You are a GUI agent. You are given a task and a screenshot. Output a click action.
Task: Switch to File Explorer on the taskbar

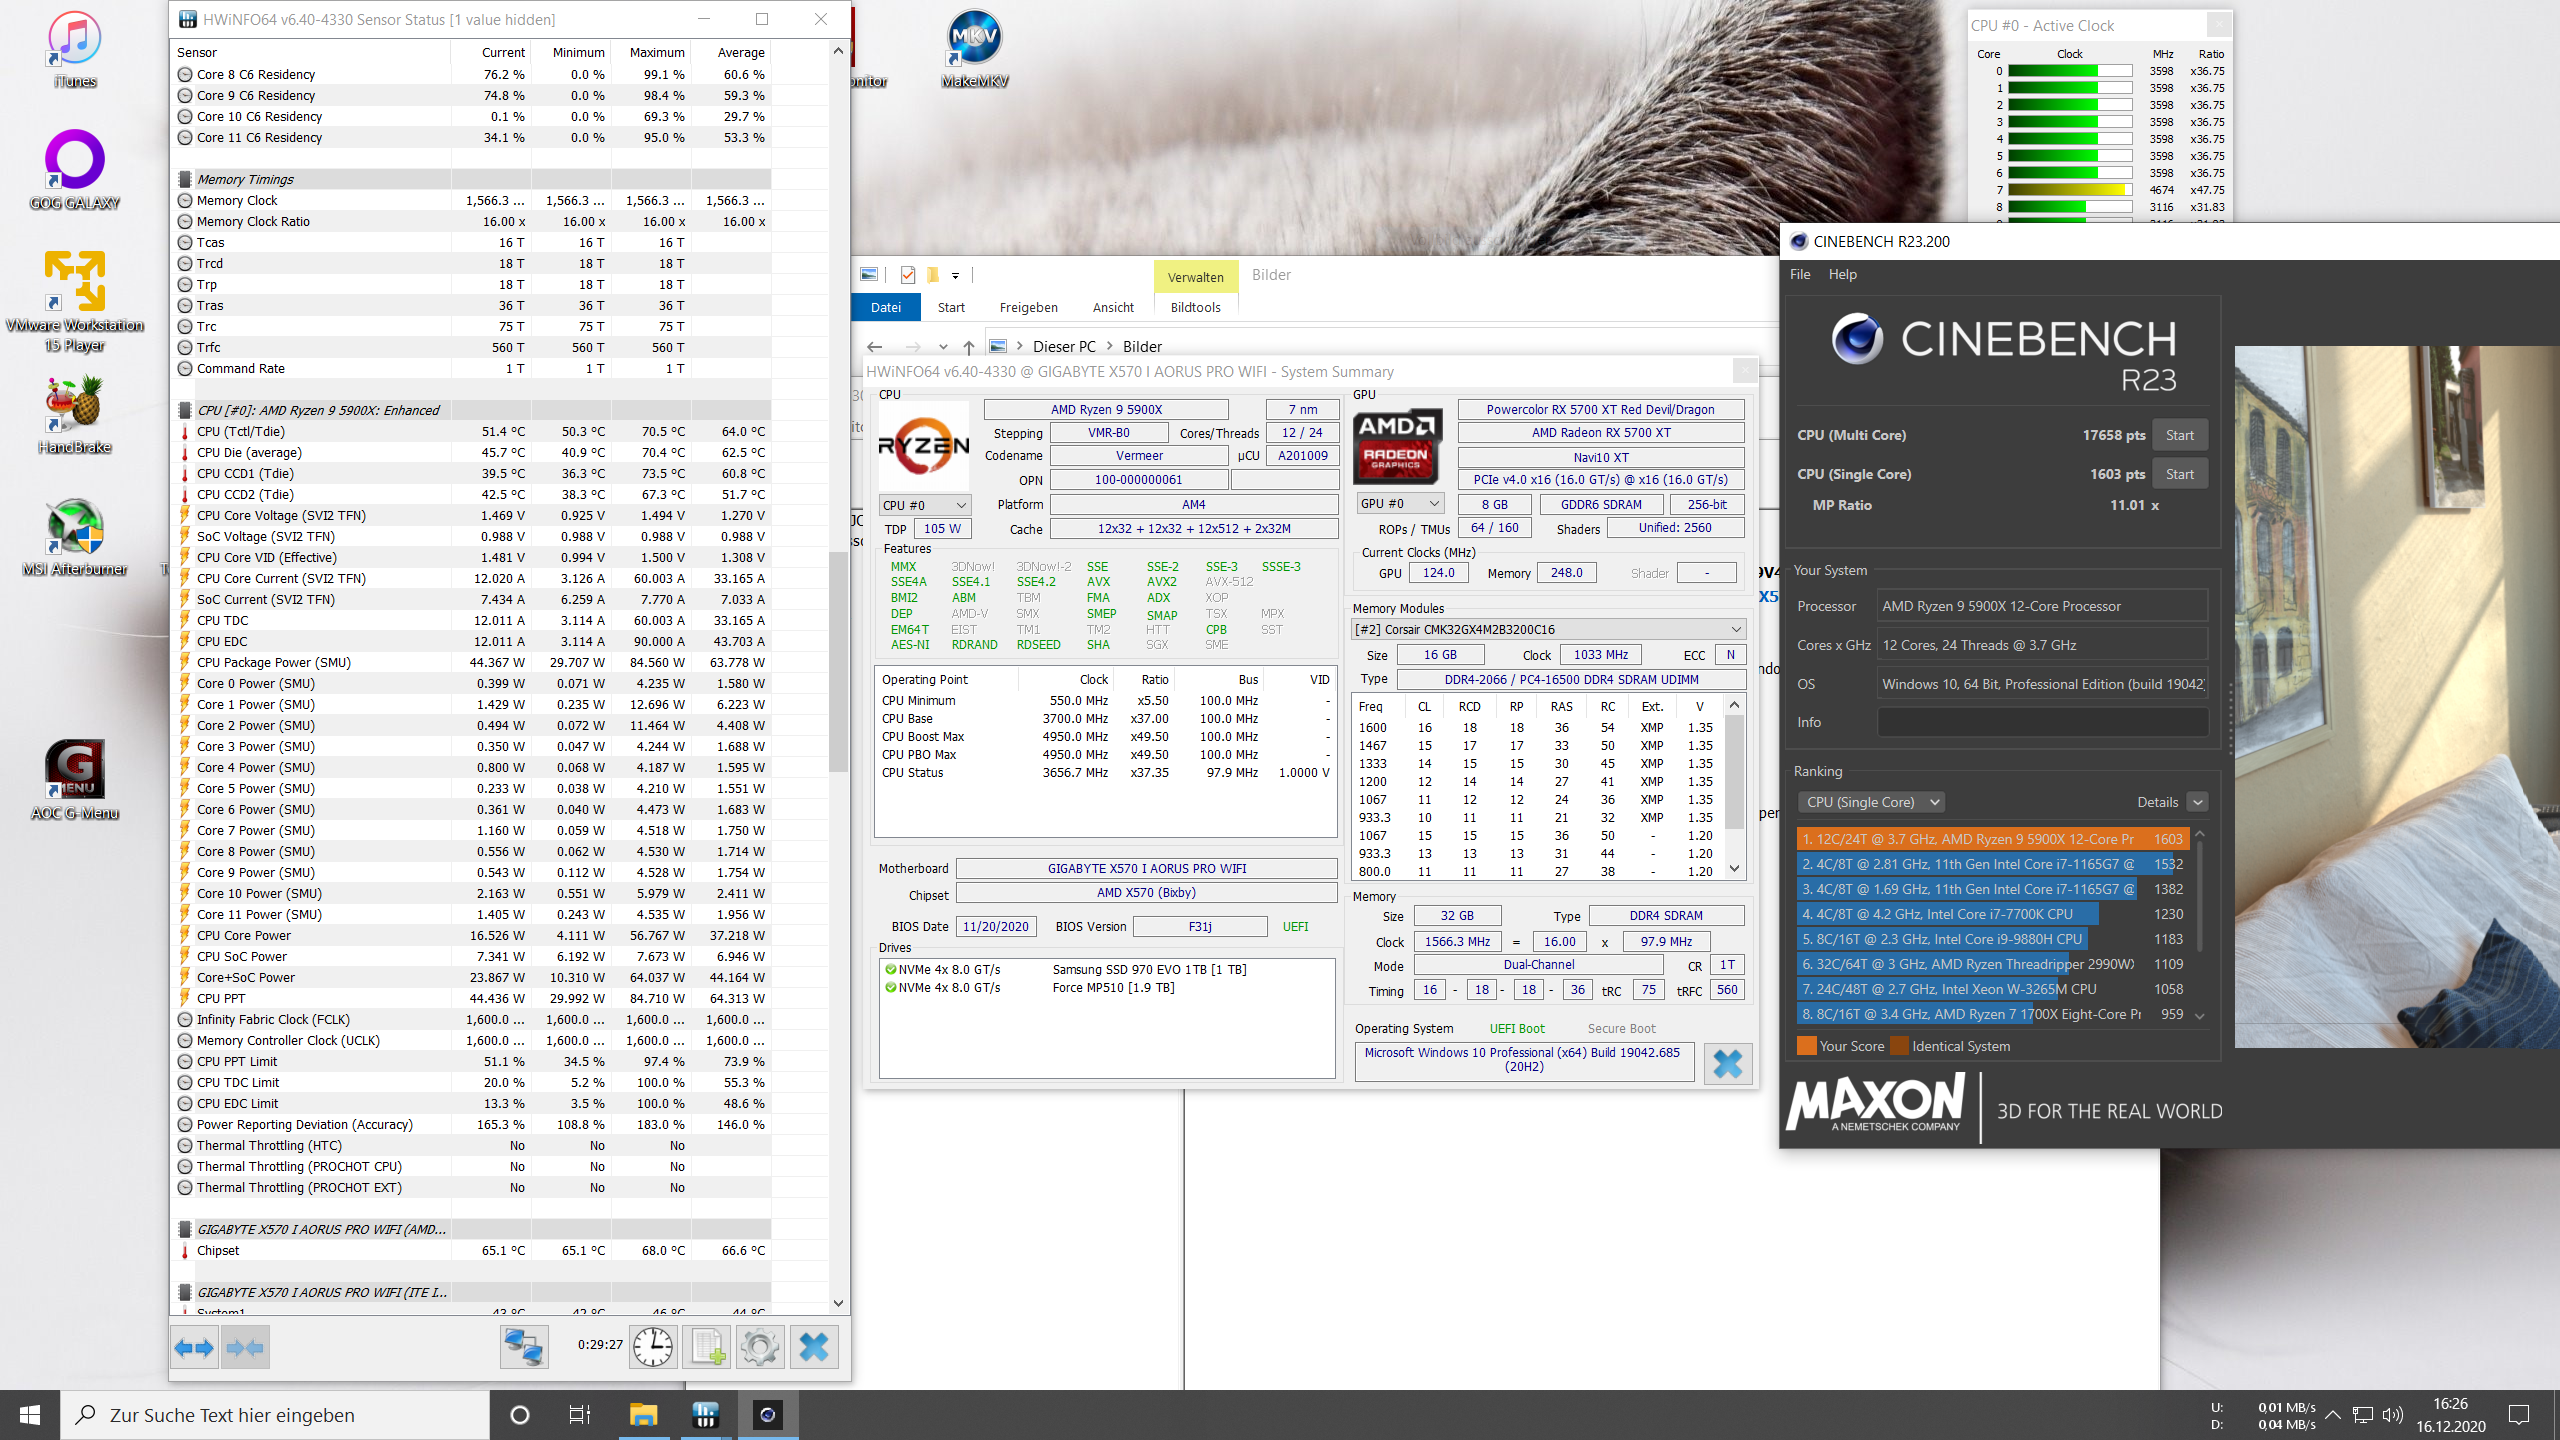tap(643, 1415)
